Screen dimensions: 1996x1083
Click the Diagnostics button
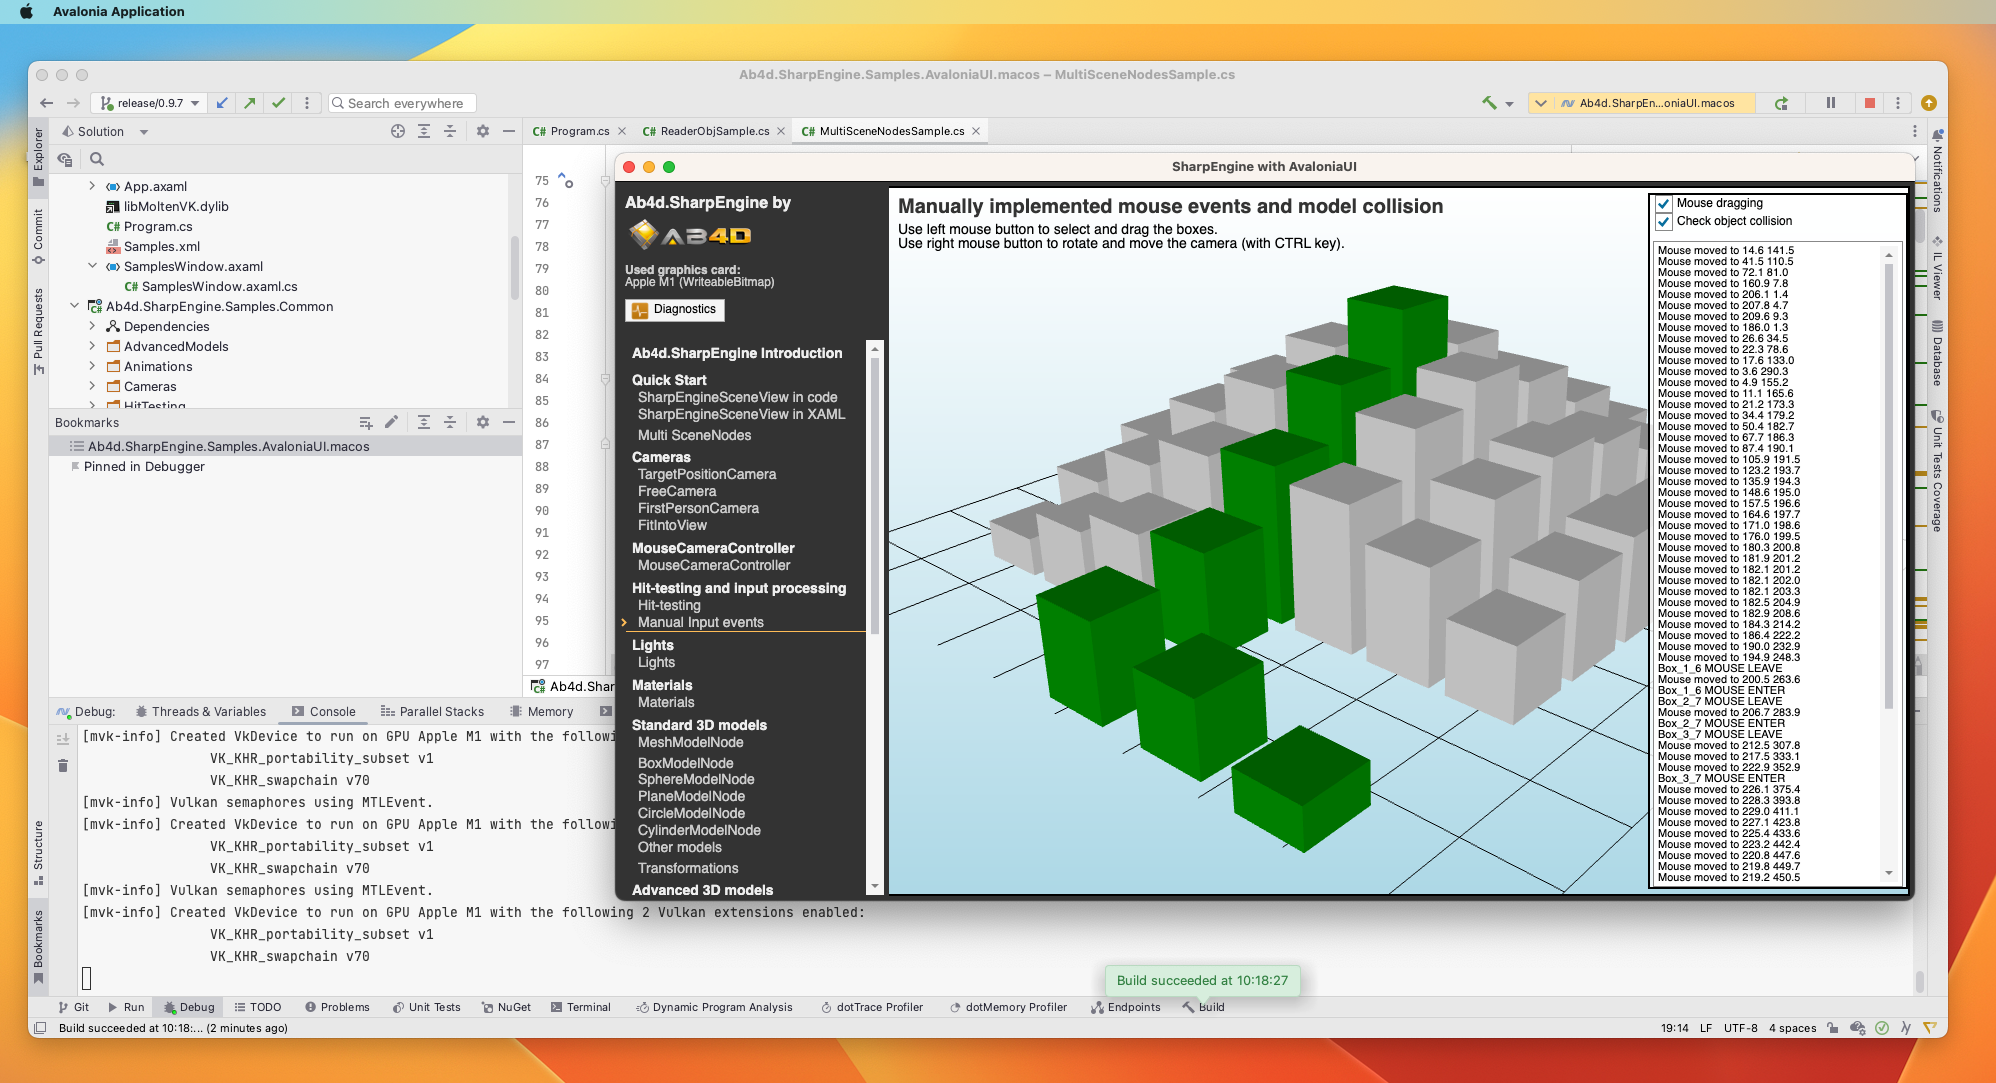point(675,310)
